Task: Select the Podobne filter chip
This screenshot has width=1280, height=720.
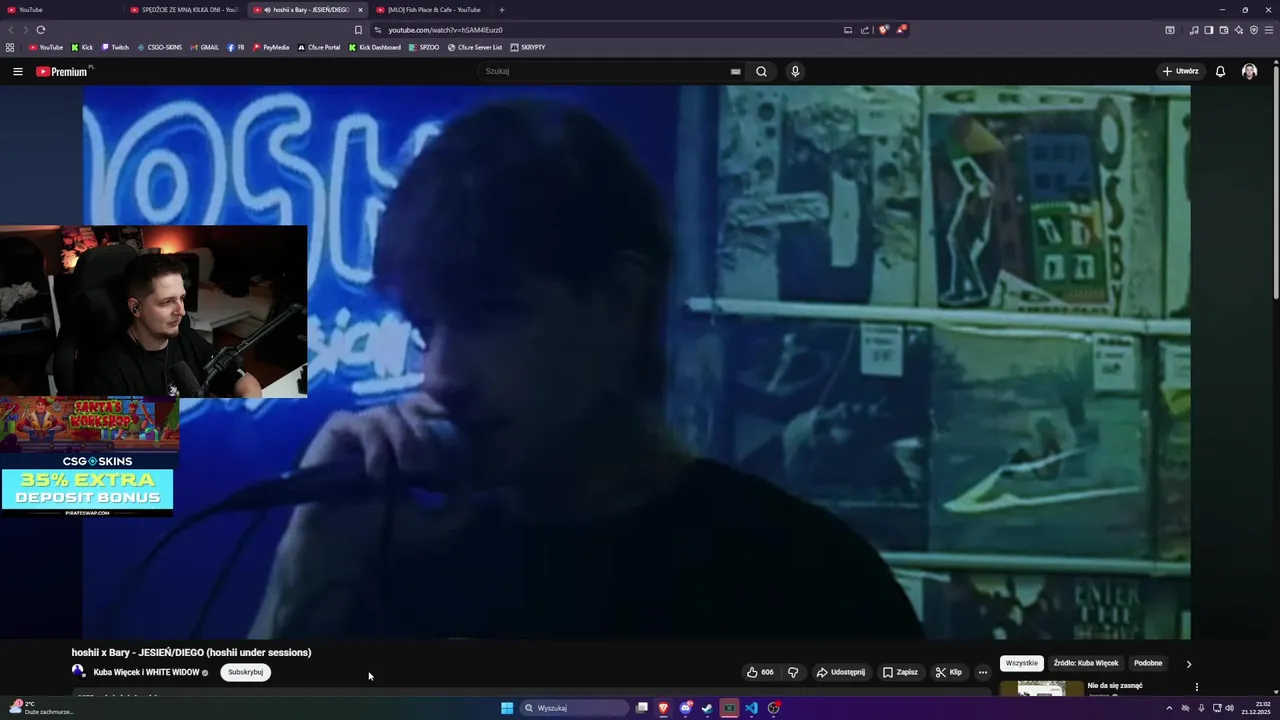Action: tap(1148, 663)
